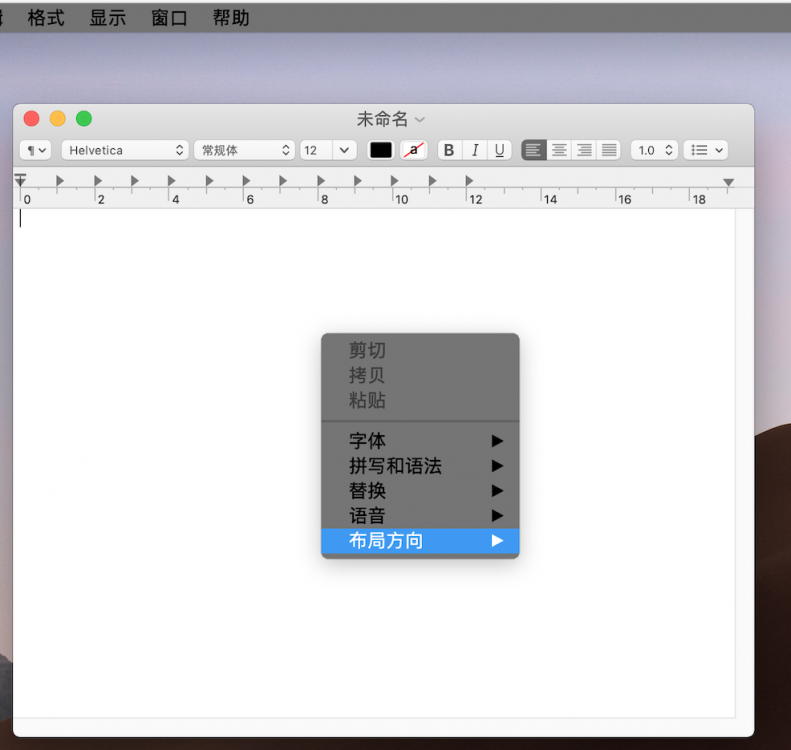
Task: Open the black text color swatch
Action: tap(381, 150)
